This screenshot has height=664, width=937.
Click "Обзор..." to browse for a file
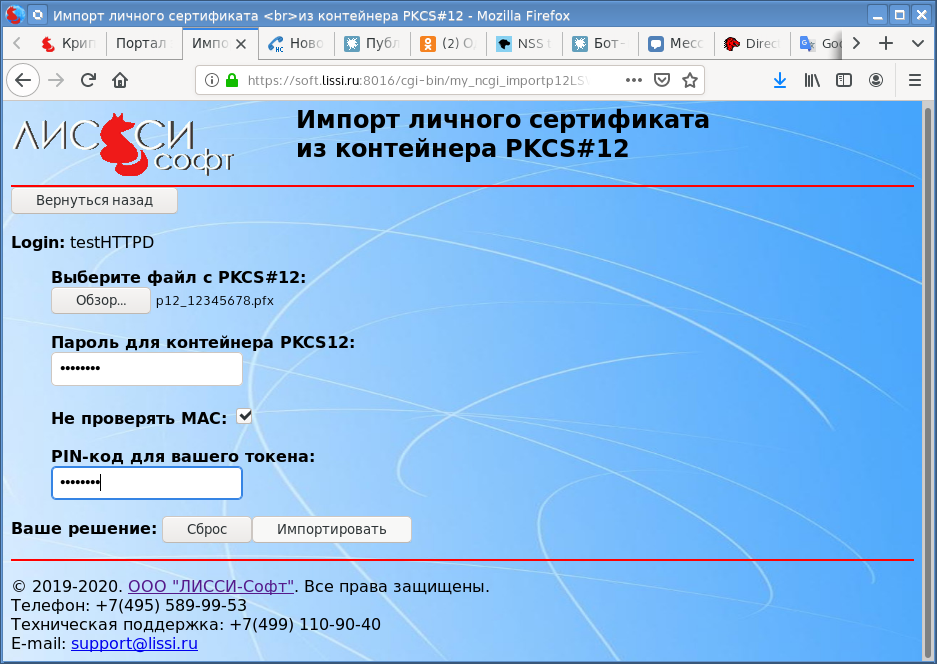(x=101, y=300)
